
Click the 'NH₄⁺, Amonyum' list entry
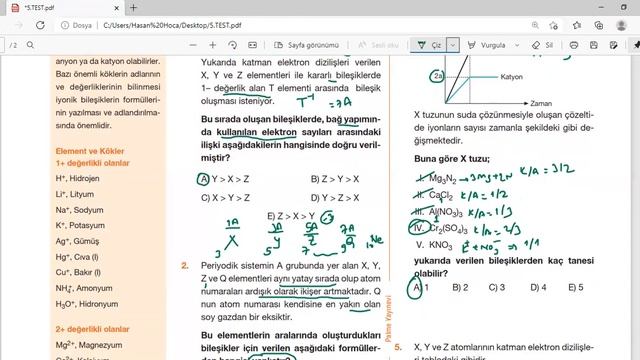coord(84,288)
